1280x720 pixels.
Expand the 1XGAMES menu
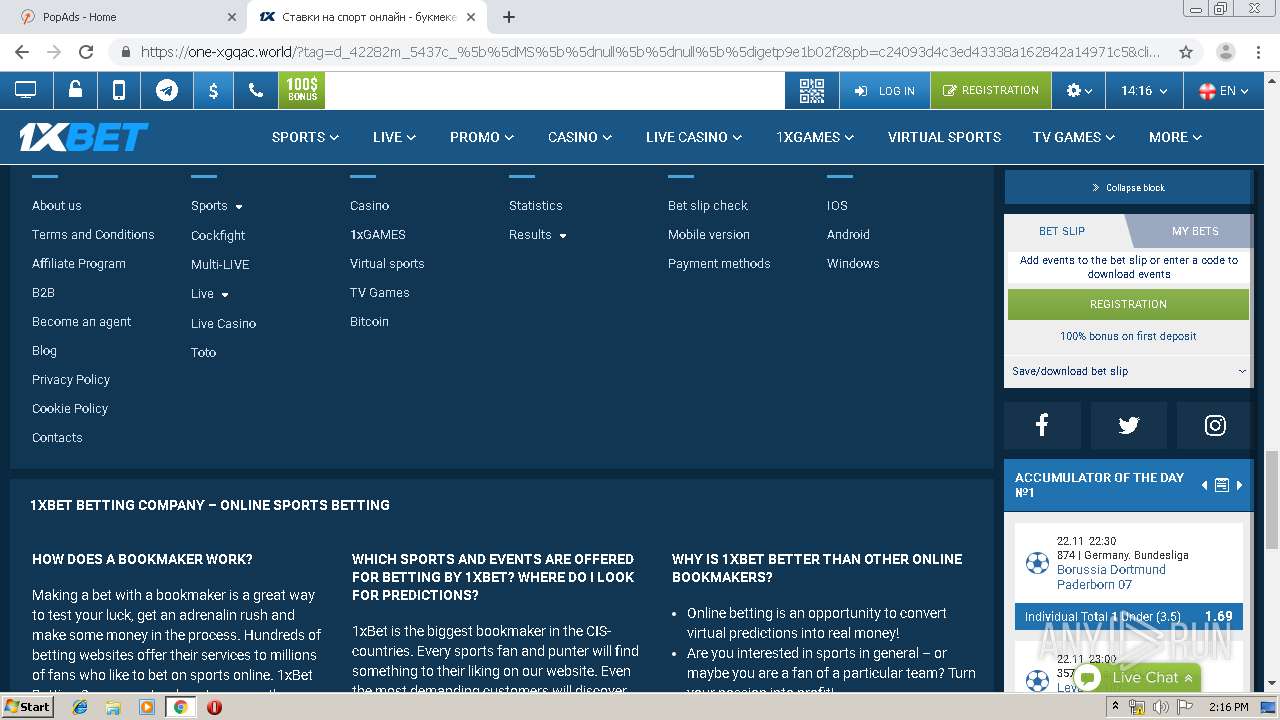(x=815, y=137)
